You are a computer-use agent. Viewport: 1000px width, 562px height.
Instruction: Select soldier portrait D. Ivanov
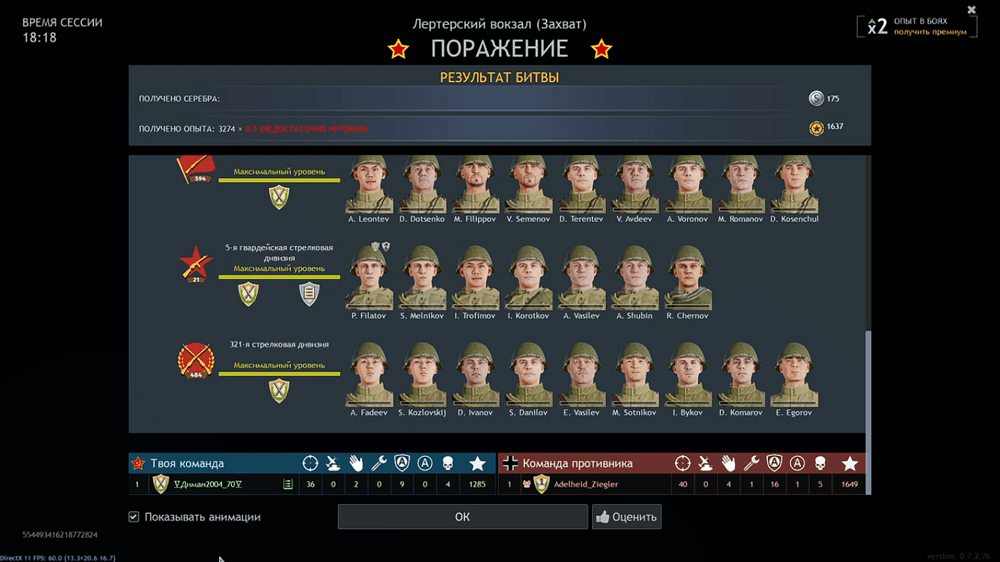coord(474,375)
